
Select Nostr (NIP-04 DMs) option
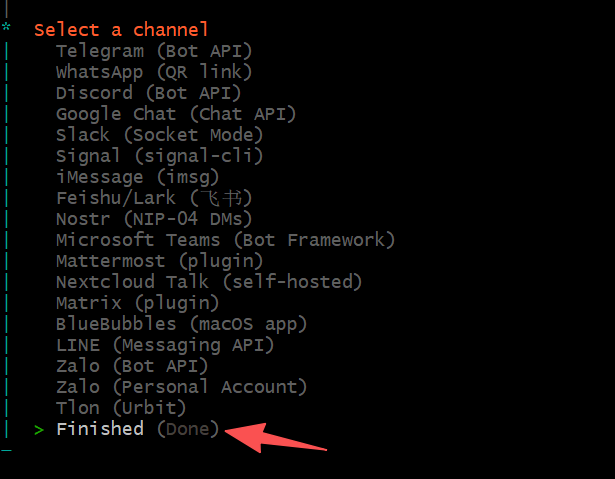pyautogui.click(x=154, y=219)
